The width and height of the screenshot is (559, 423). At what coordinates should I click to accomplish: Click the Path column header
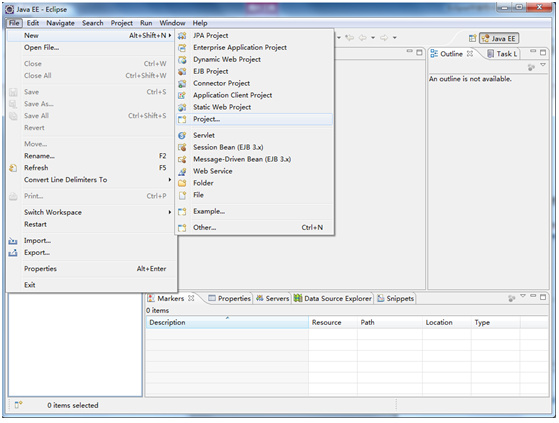pos(390,323)
